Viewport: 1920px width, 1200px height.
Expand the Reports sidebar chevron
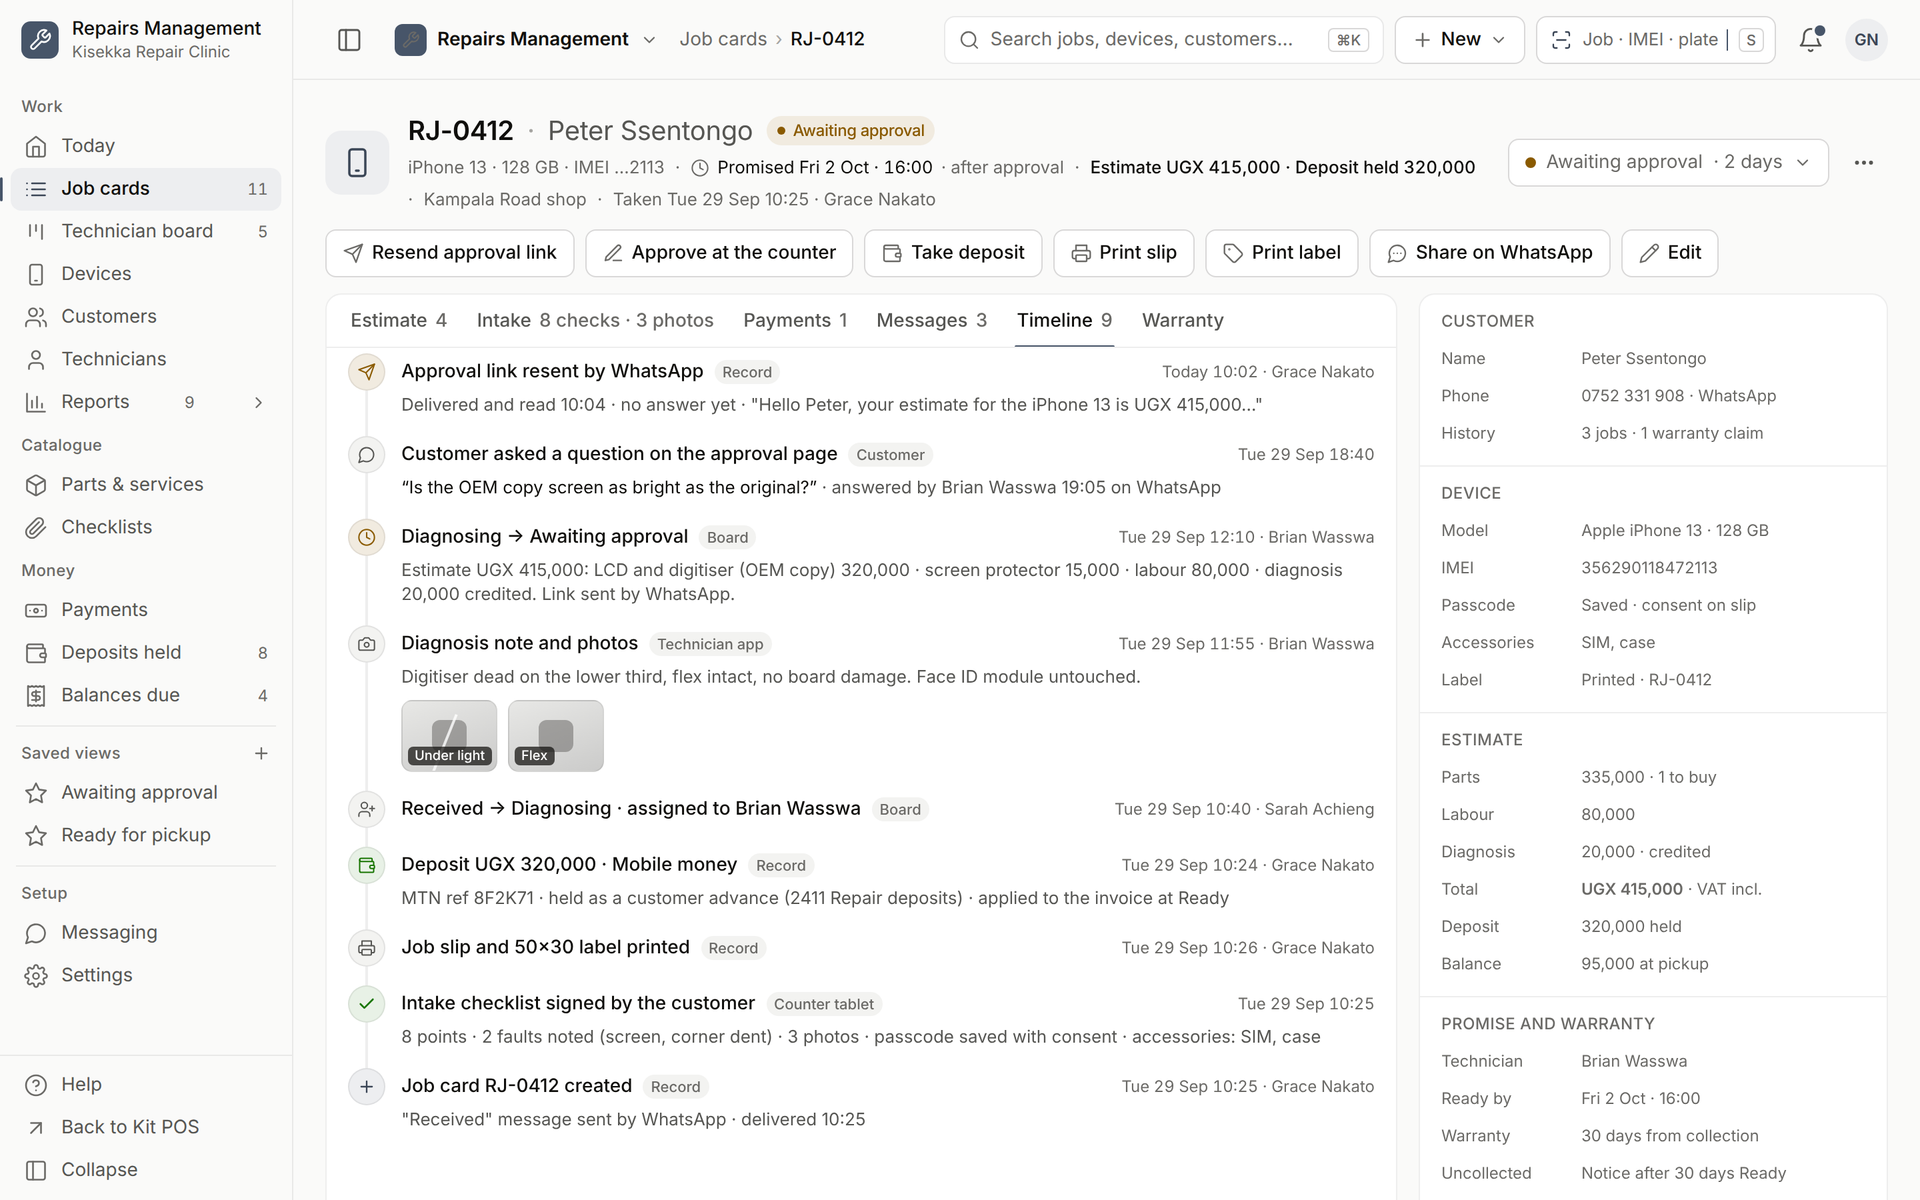tap(259, 402)
